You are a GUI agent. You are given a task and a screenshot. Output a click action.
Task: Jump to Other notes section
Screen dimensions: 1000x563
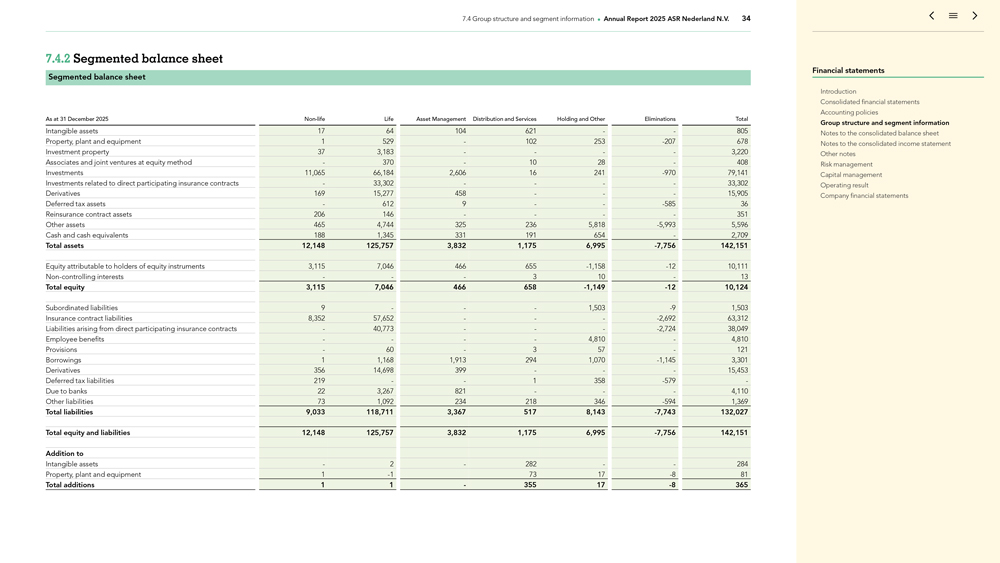(x=838, y=154)
